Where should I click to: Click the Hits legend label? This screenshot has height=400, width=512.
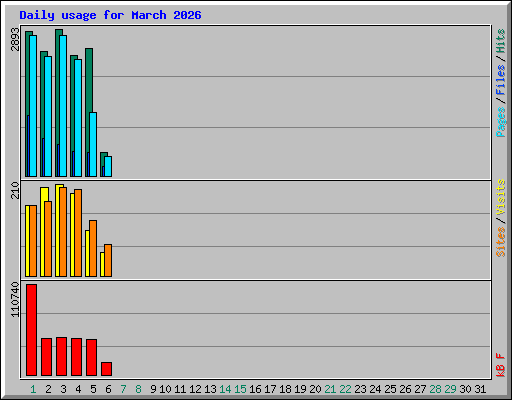point(500,41)
